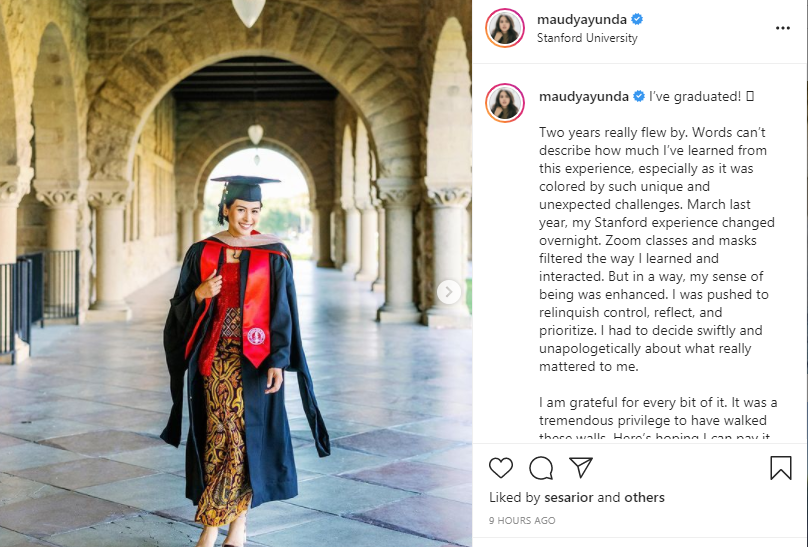Click the verified badge beside the caption username

[x=637, y=97]
